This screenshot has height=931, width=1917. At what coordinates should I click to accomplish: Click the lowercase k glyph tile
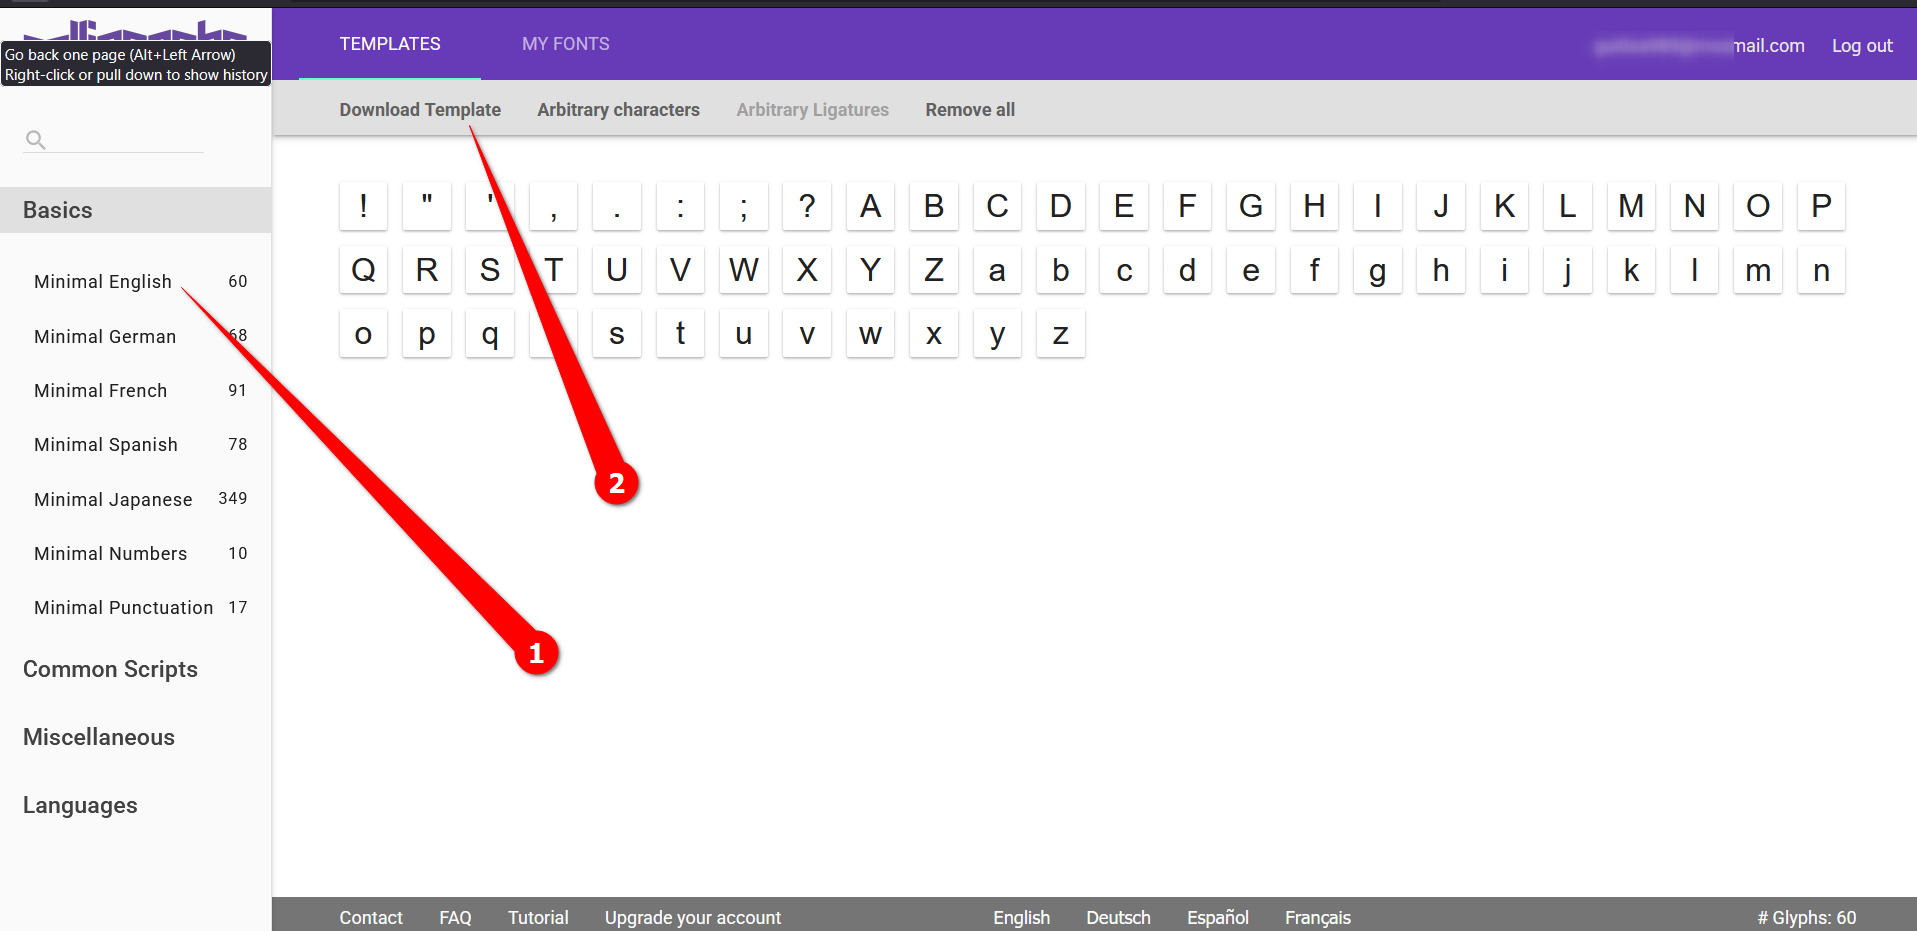click(1631, 270)
